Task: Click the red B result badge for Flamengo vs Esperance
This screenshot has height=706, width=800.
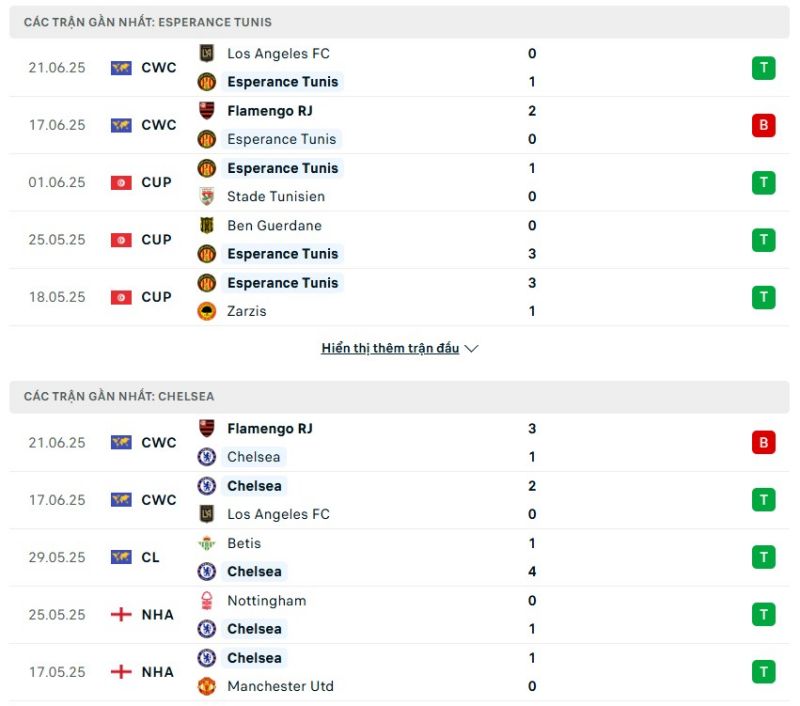Action: (763, 125)
